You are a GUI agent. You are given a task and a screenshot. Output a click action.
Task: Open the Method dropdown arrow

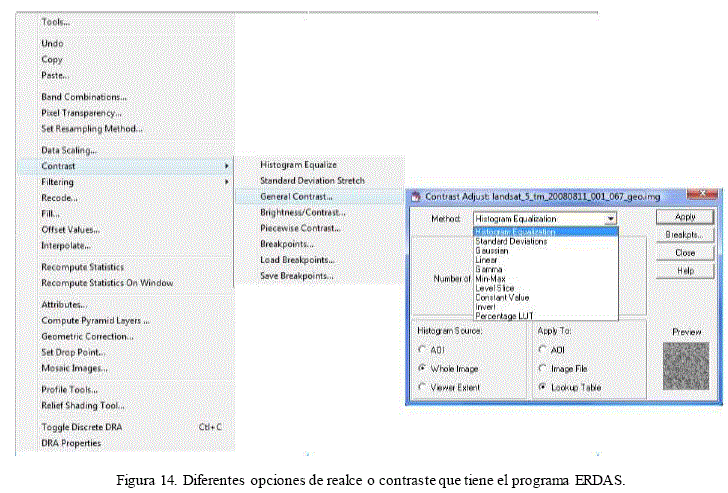(610, 218)
